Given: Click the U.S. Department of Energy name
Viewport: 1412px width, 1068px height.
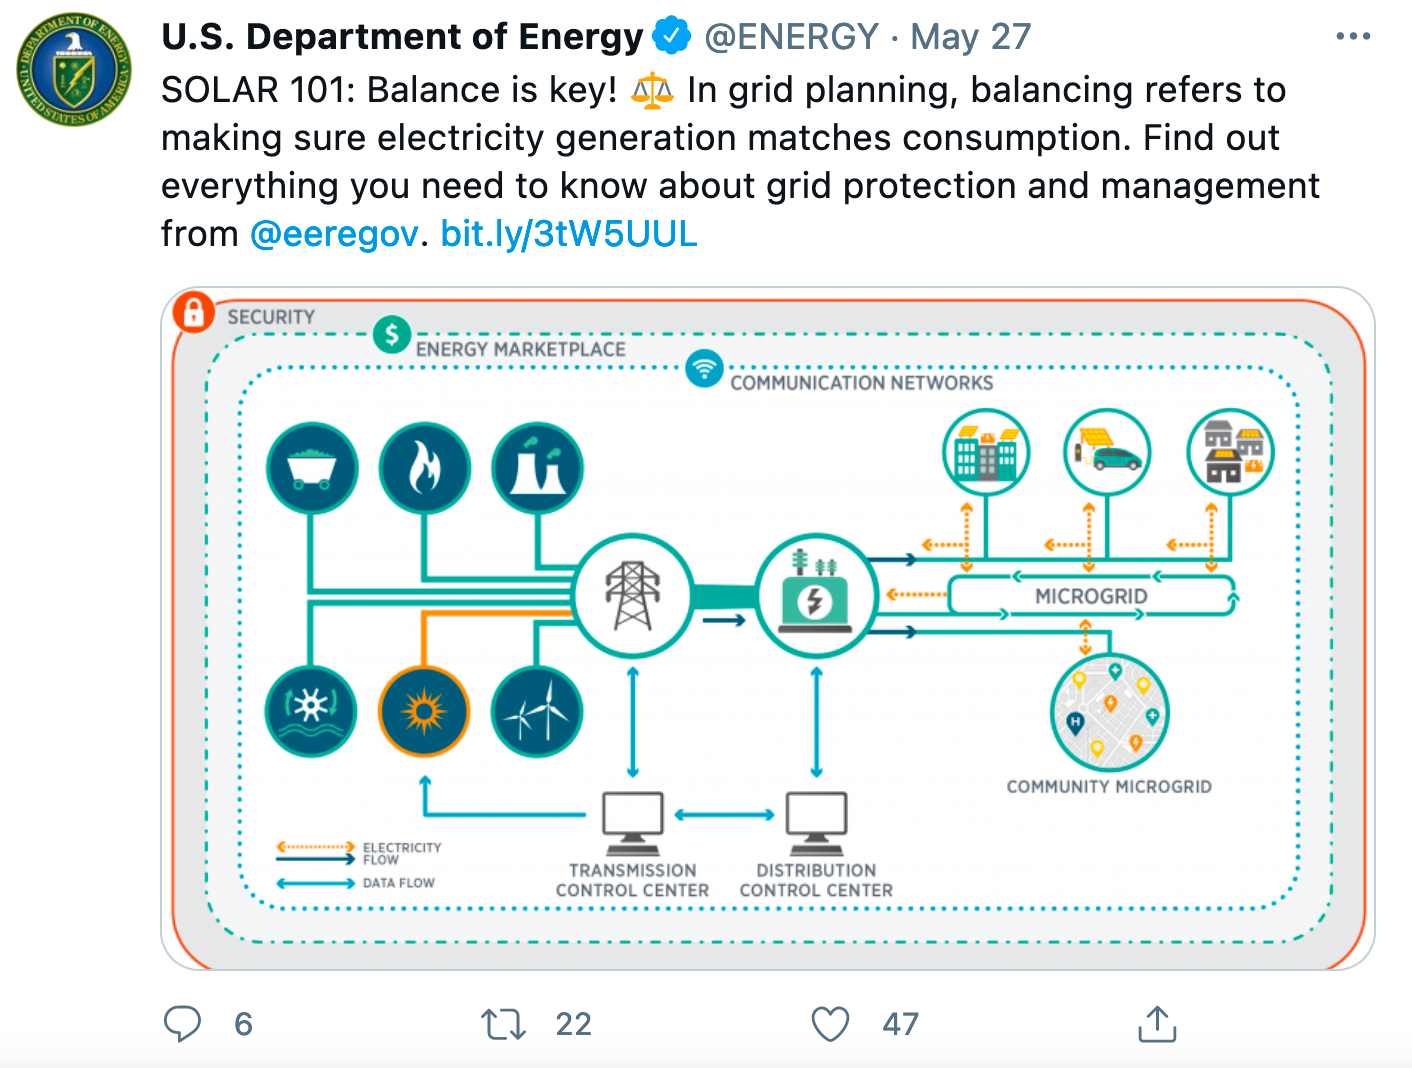Looking at the screenshot, I should point(402,37).
